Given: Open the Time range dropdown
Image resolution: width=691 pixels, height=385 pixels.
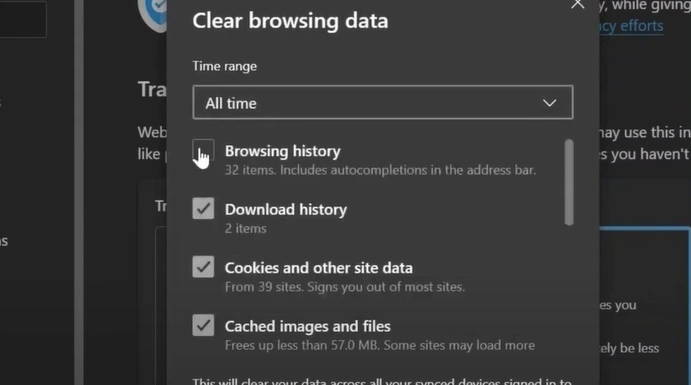Looking at the screenshot, I should coord(383,103).
